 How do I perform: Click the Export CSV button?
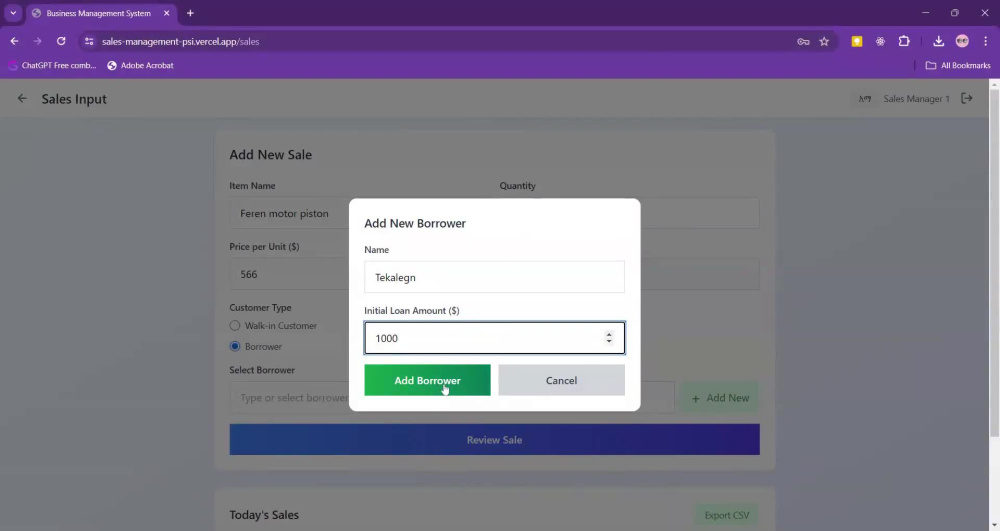[x=726, y=515]
